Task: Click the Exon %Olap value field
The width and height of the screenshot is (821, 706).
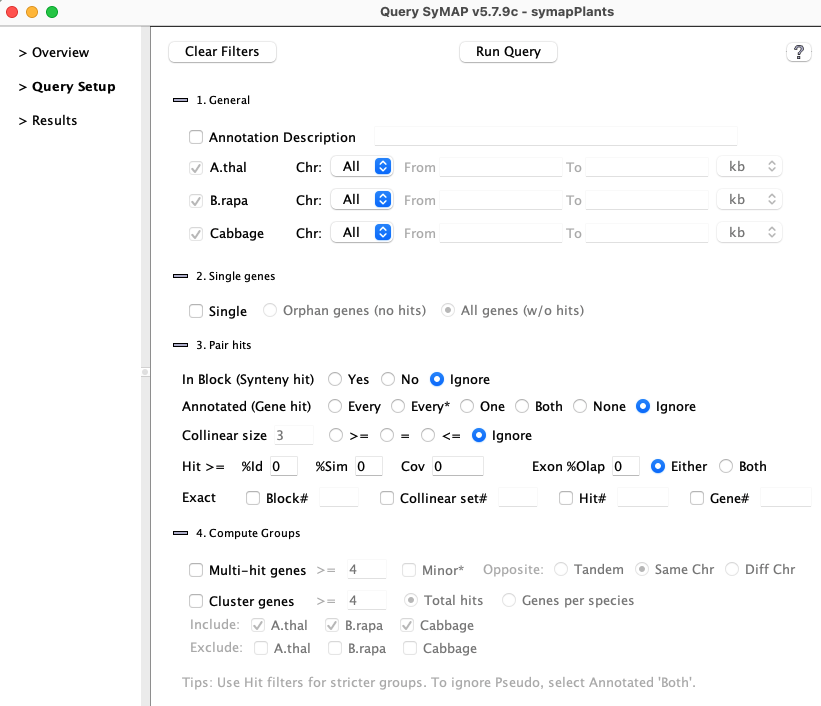Action: click(626, 466)
